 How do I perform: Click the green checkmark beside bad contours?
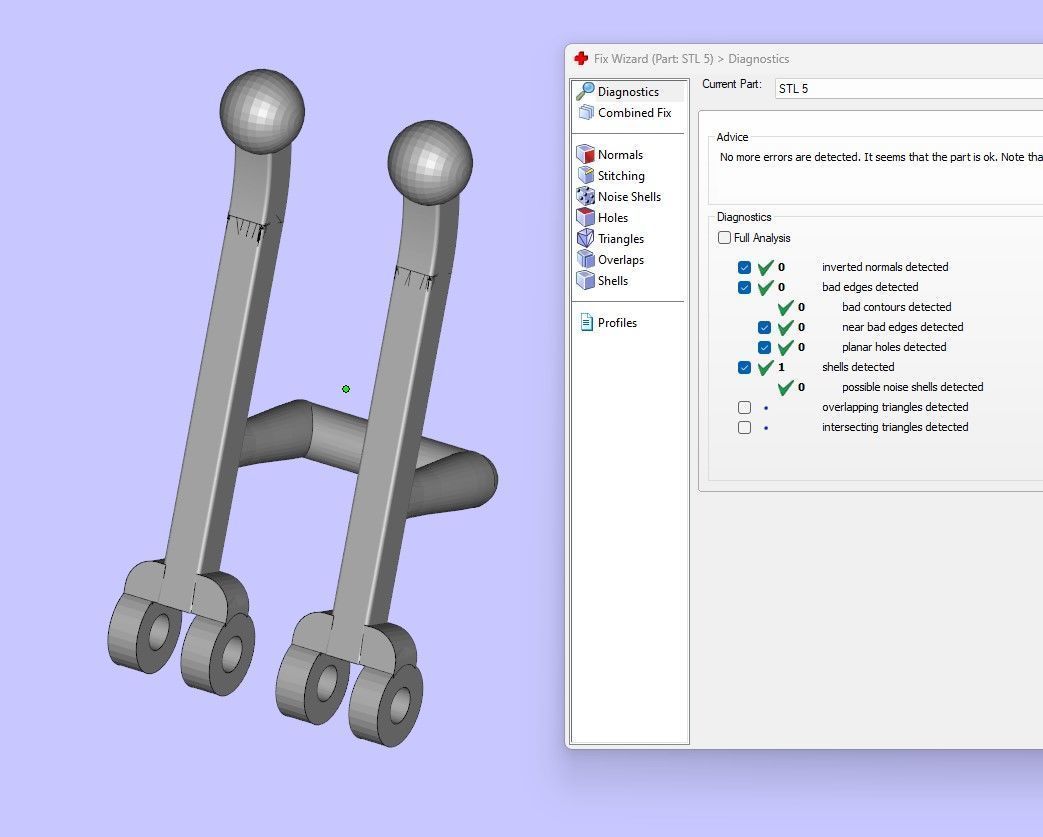786,307
